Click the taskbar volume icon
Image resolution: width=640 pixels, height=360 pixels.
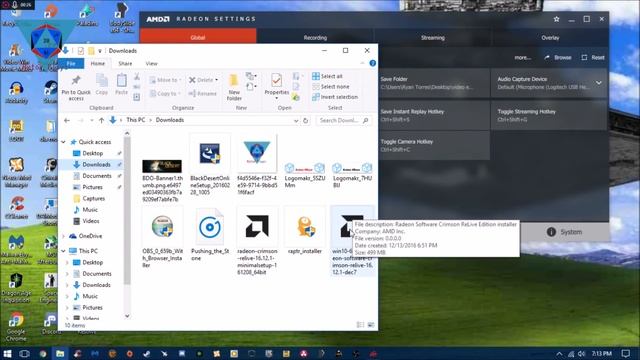(582, 353)
